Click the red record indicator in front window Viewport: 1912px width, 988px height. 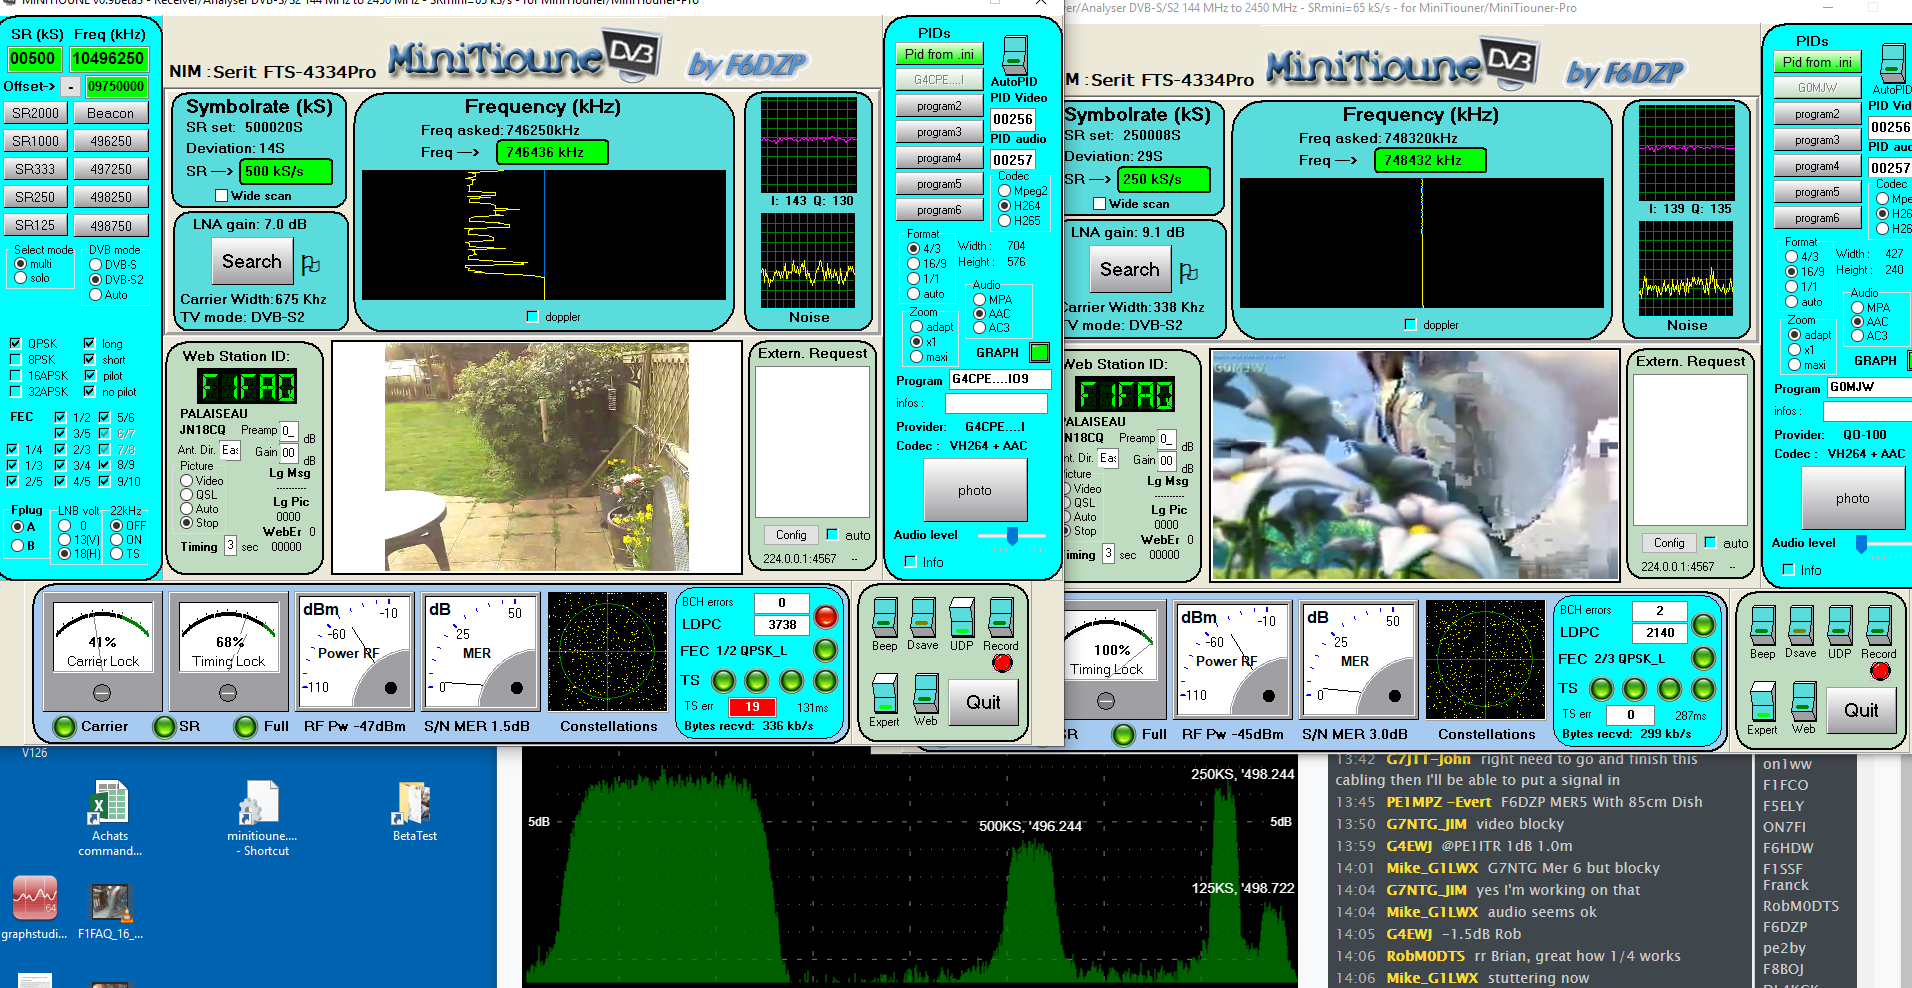[1002, 662]
